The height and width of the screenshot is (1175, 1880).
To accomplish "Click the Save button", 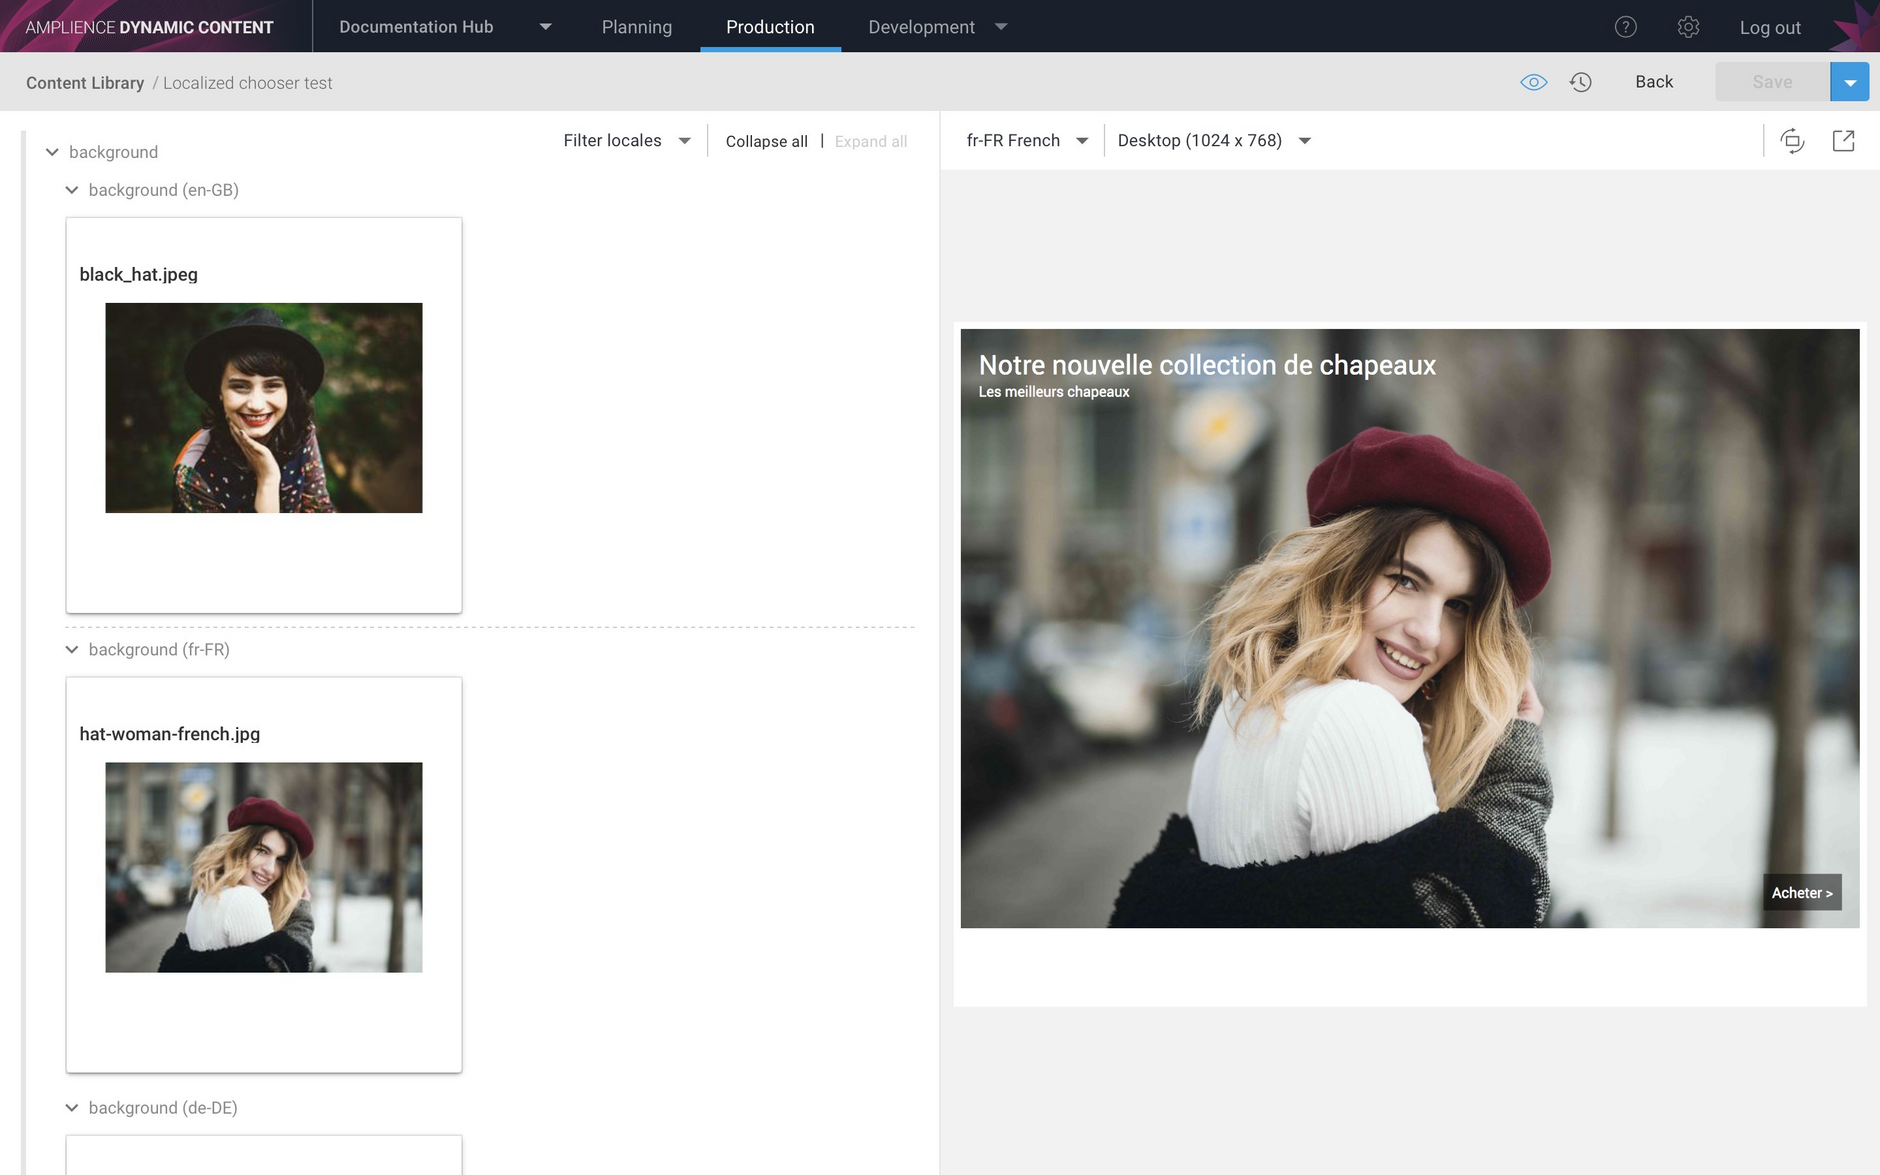I will [x=1772, y=82].
